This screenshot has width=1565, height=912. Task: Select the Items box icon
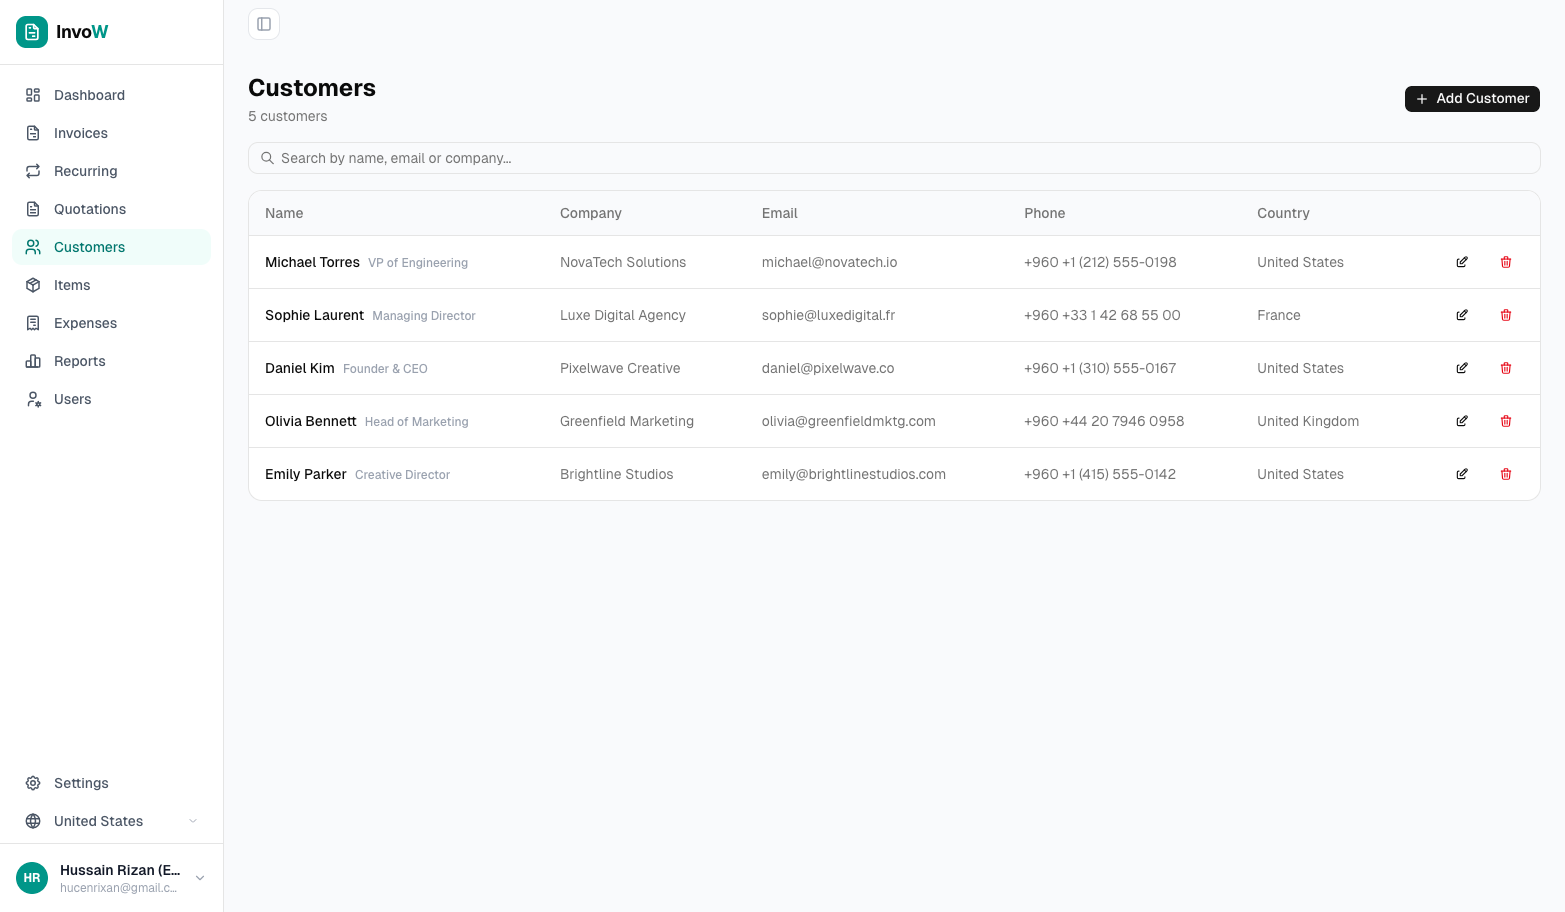pyautogui.click(x=33, y=285)
